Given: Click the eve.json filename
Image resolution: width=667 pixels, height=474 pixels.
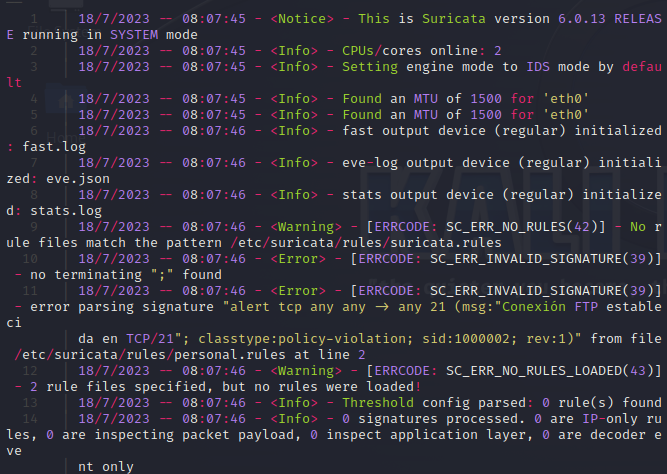Looking at the screenshot, I should point(78,179).
